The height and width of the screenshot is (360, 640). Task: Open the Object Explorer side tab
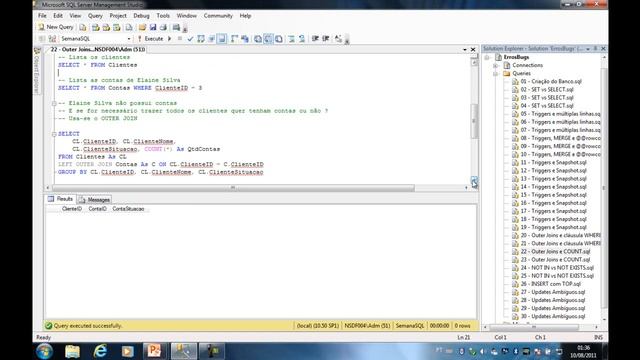pyautogui.click(x=37, y=71)
